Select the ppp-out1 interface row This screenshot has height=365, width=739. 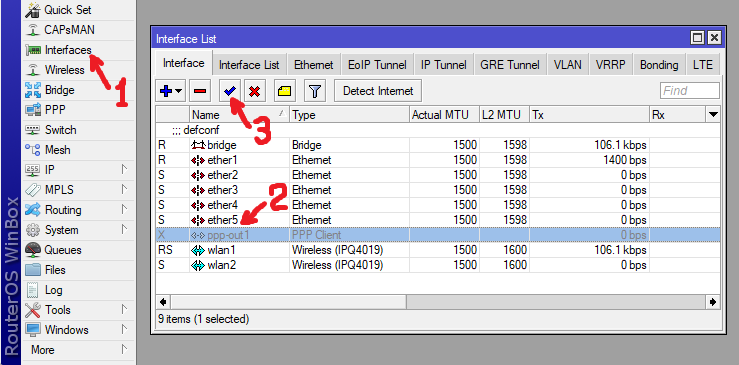pos(438,235)
